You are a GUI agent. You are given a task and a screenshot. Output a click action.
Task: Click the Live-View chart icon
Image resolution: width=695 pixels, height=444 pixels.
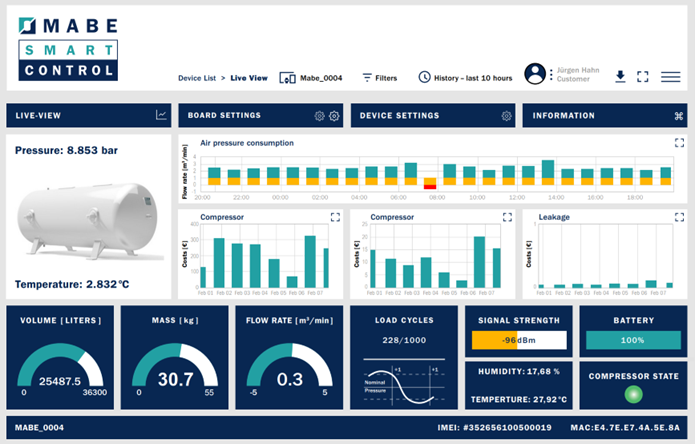(x=161, y=116)
